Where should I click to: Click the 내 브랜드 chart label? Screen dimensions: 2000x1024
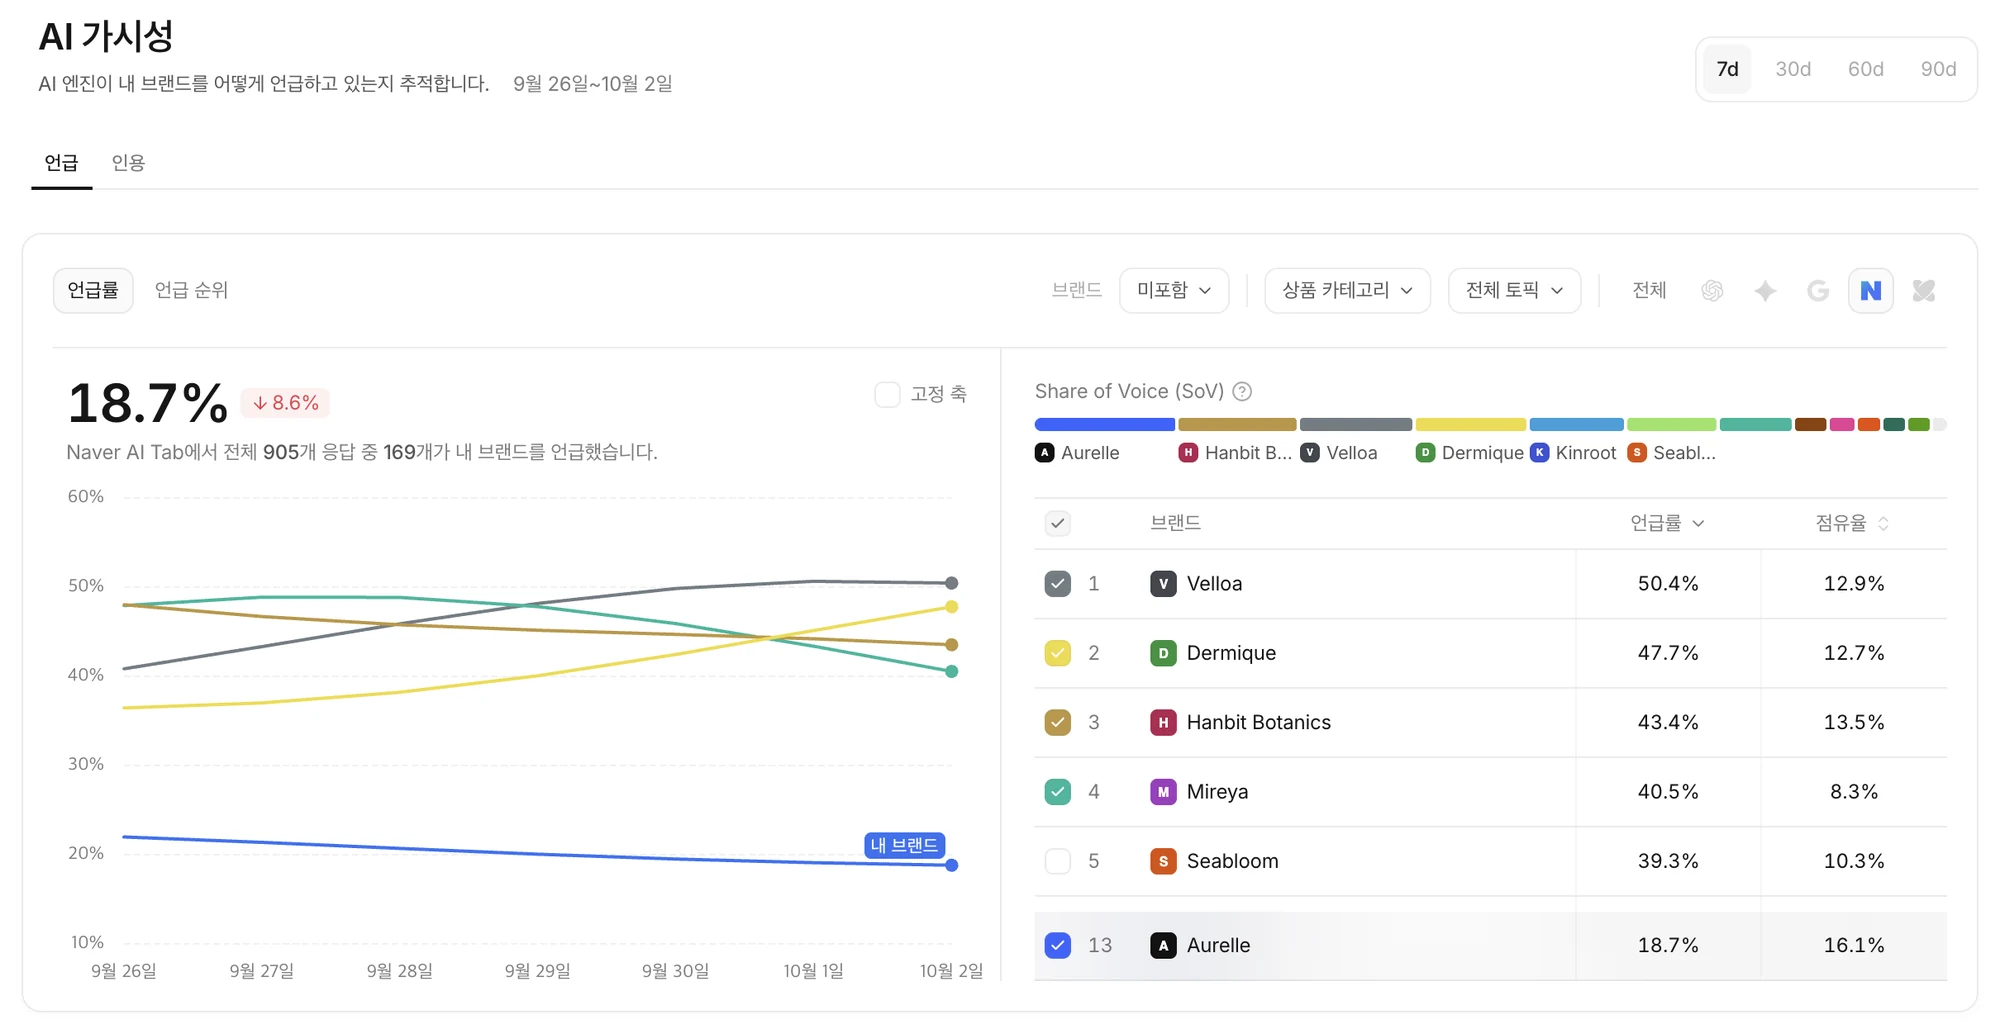(x=904, y=845)
